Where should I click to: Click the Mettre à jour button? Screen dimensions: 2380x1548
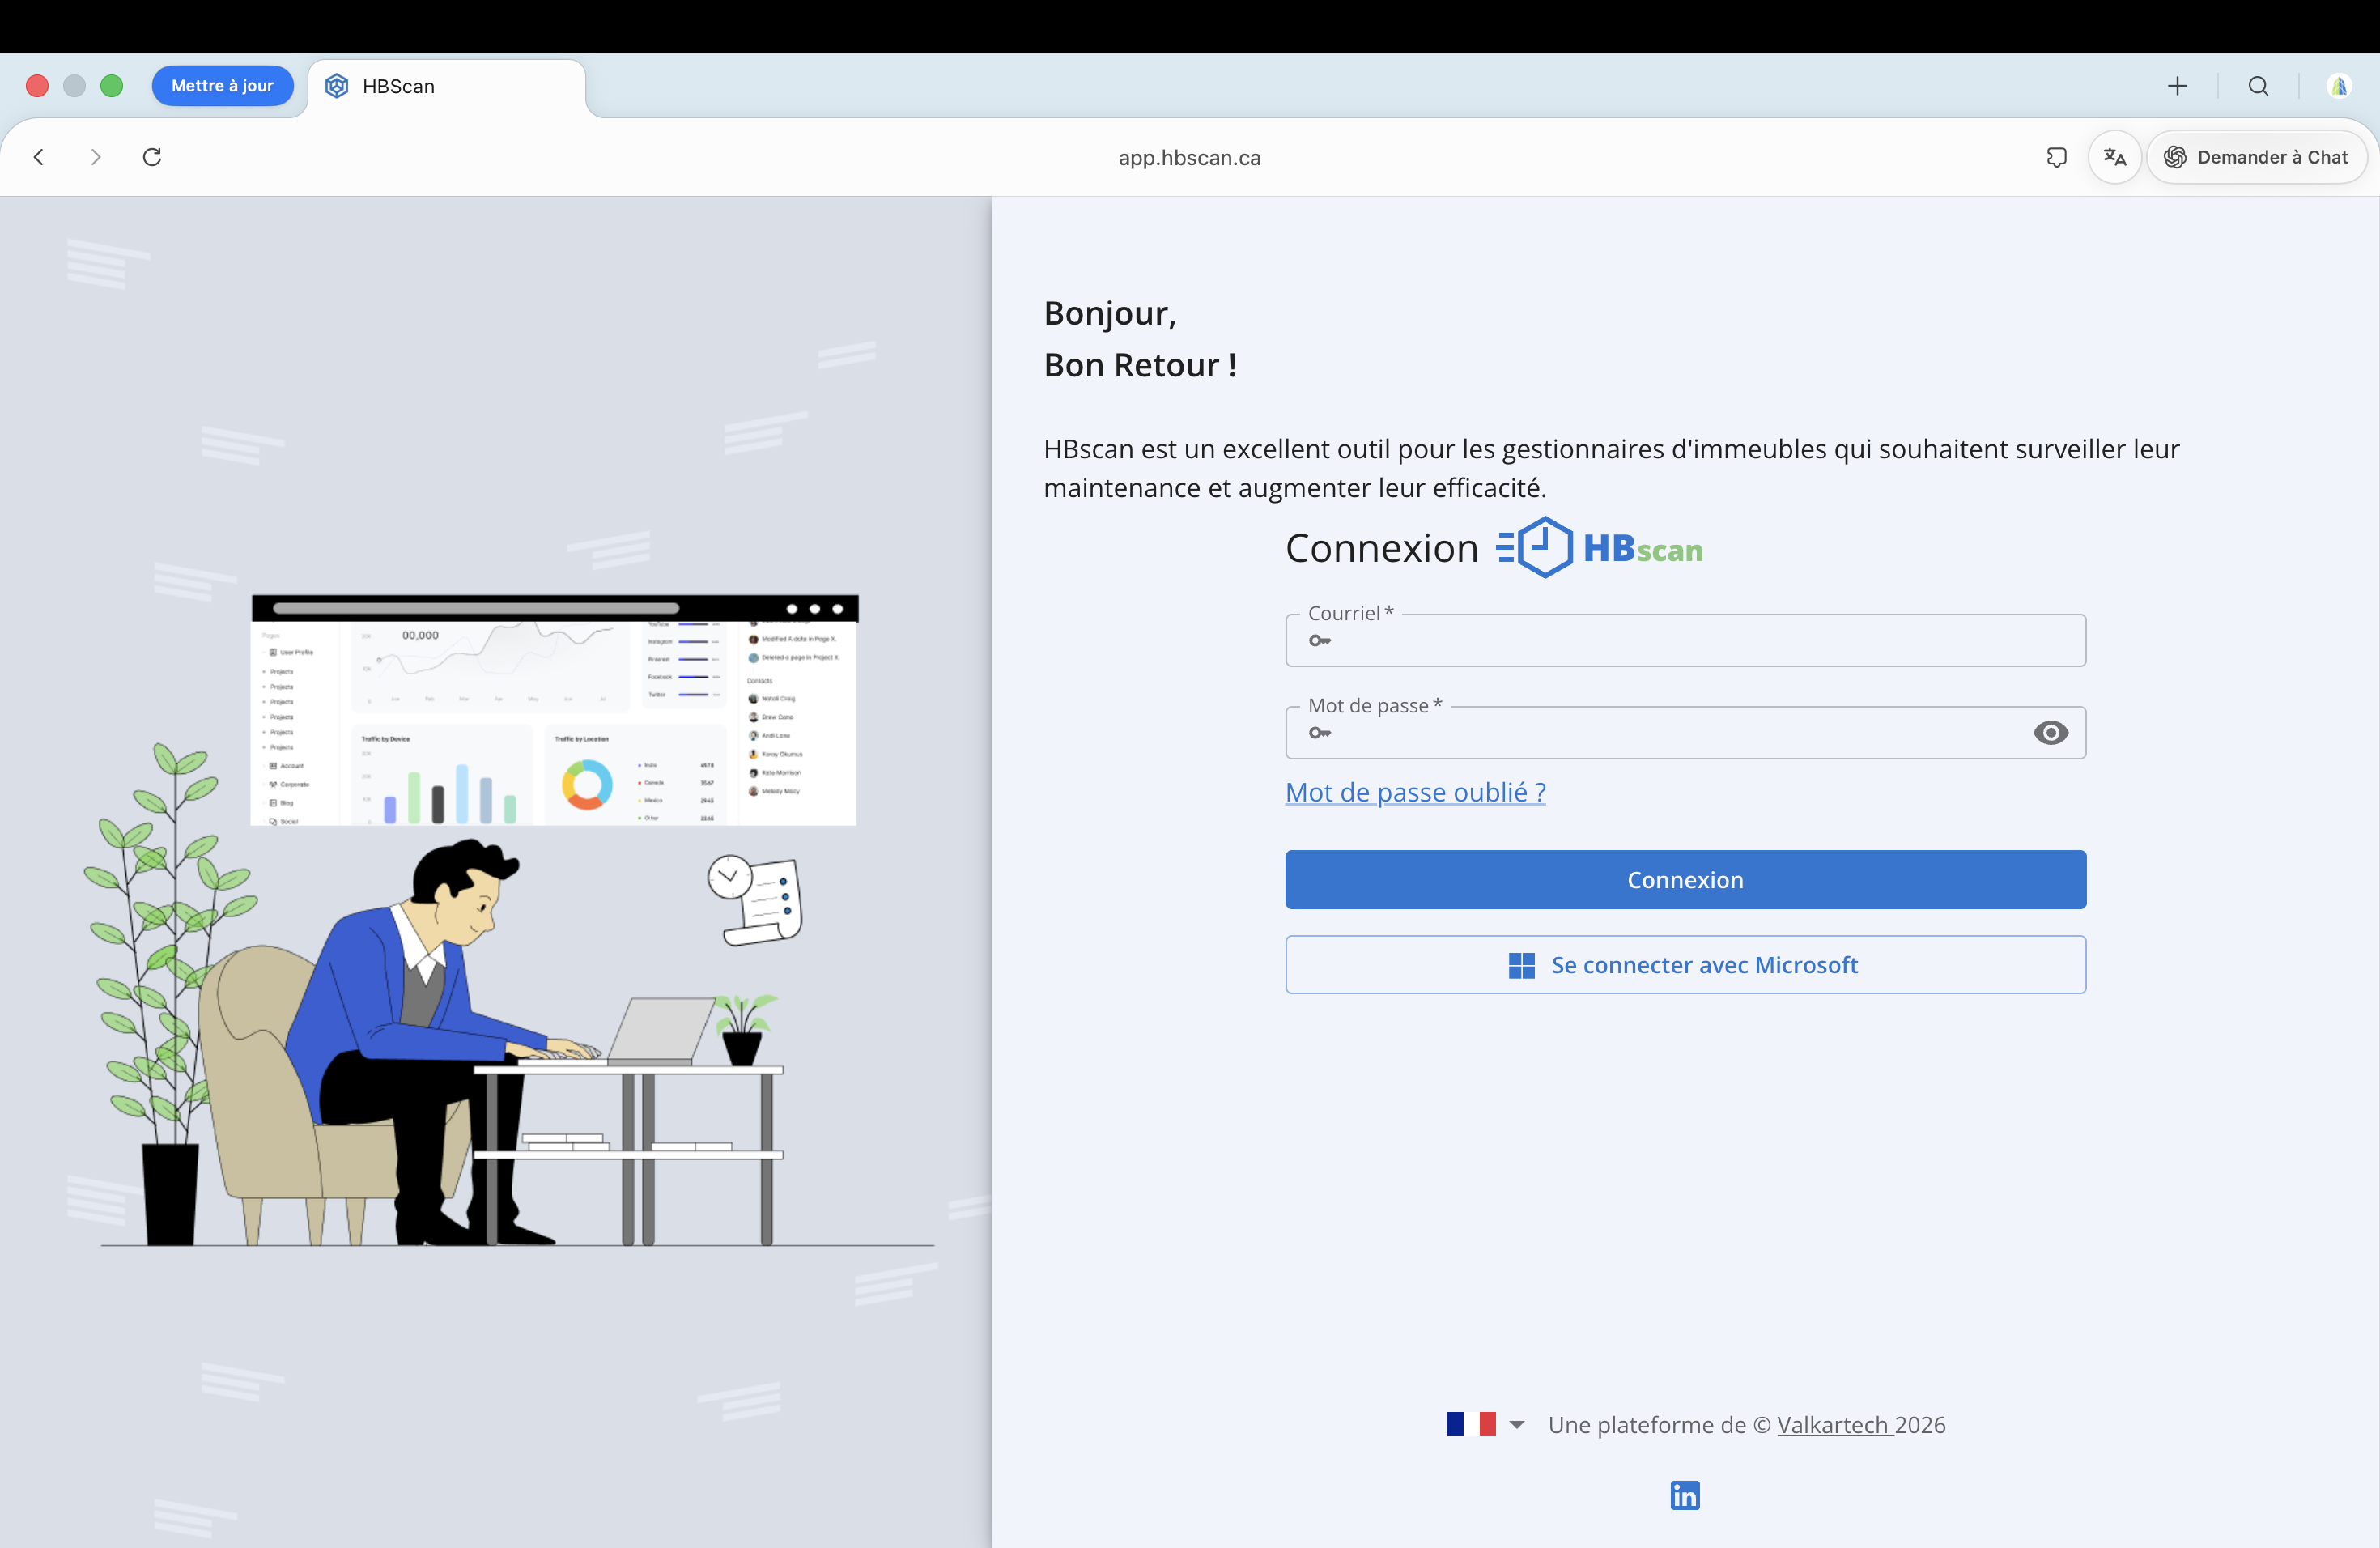pos(222,86)
